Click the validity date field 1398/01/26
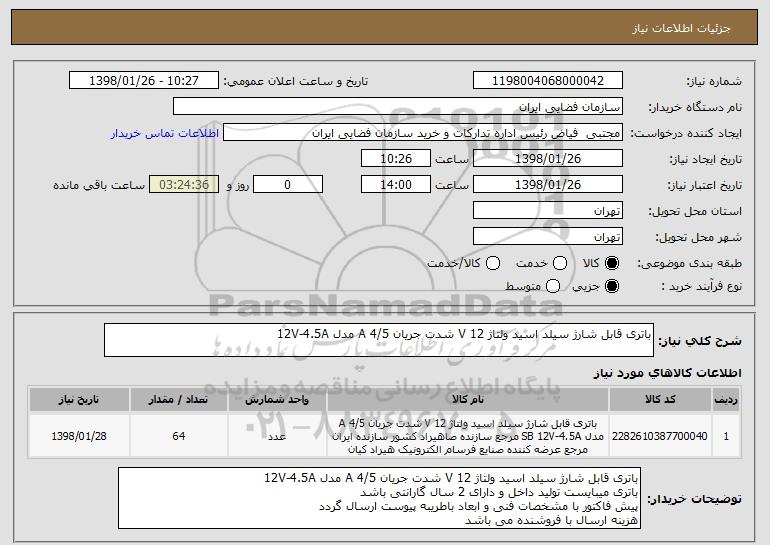This screenshot has height=545, width=770. tap(548, 185)
